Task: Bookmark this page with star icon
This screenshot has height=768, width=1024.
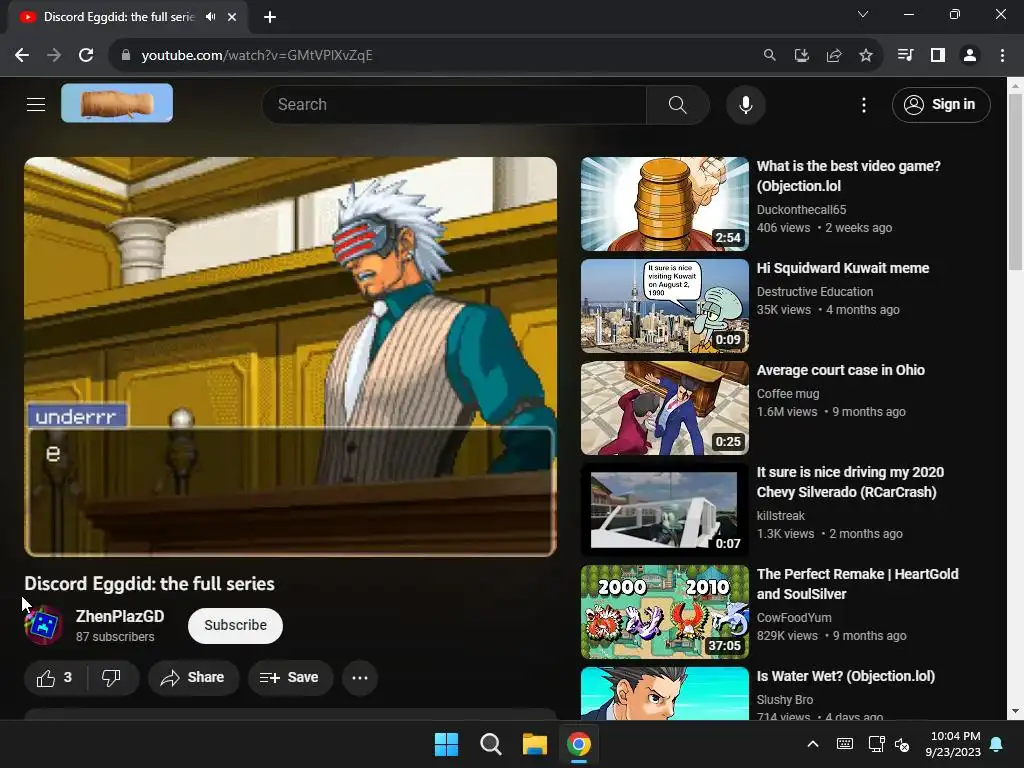Action: (x=865, y=56)
